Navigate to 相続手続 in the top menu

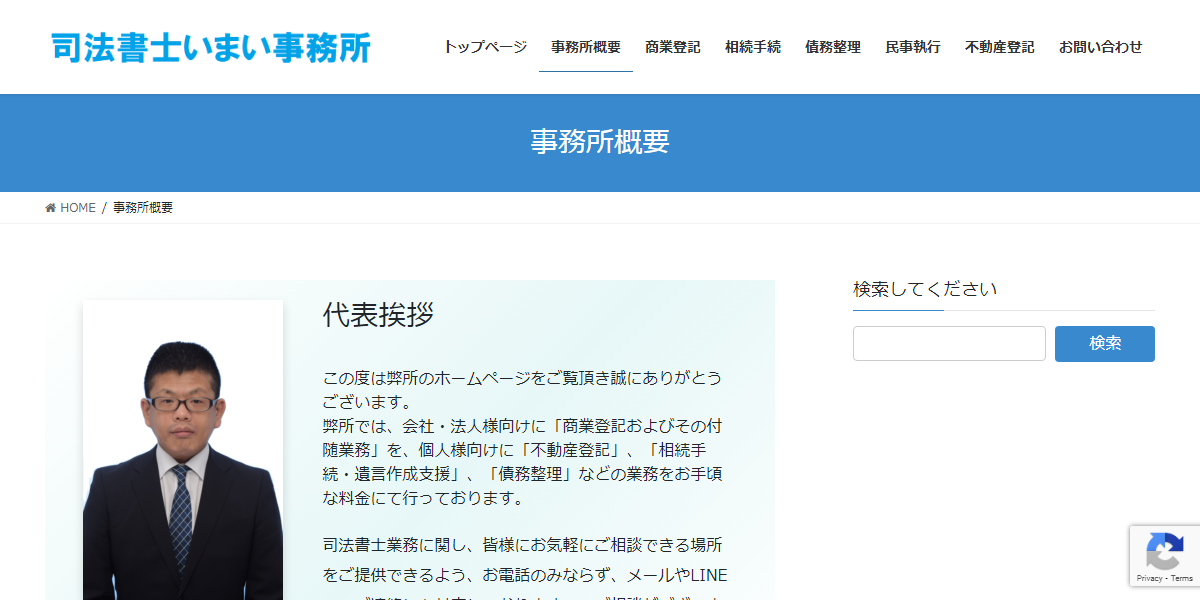coord(751,46)
